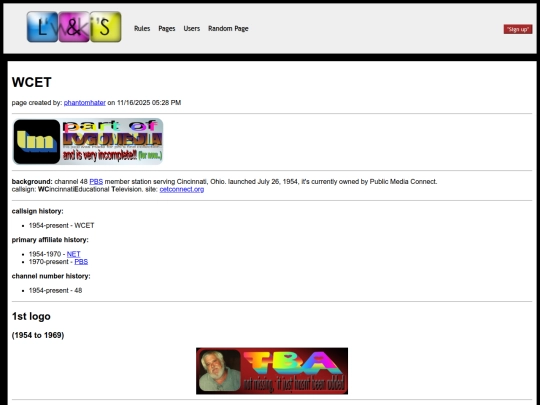Viewport: 540px width, 405px height.
Task: Click the L'W&K'S site logo
Action: click(74, 27)
